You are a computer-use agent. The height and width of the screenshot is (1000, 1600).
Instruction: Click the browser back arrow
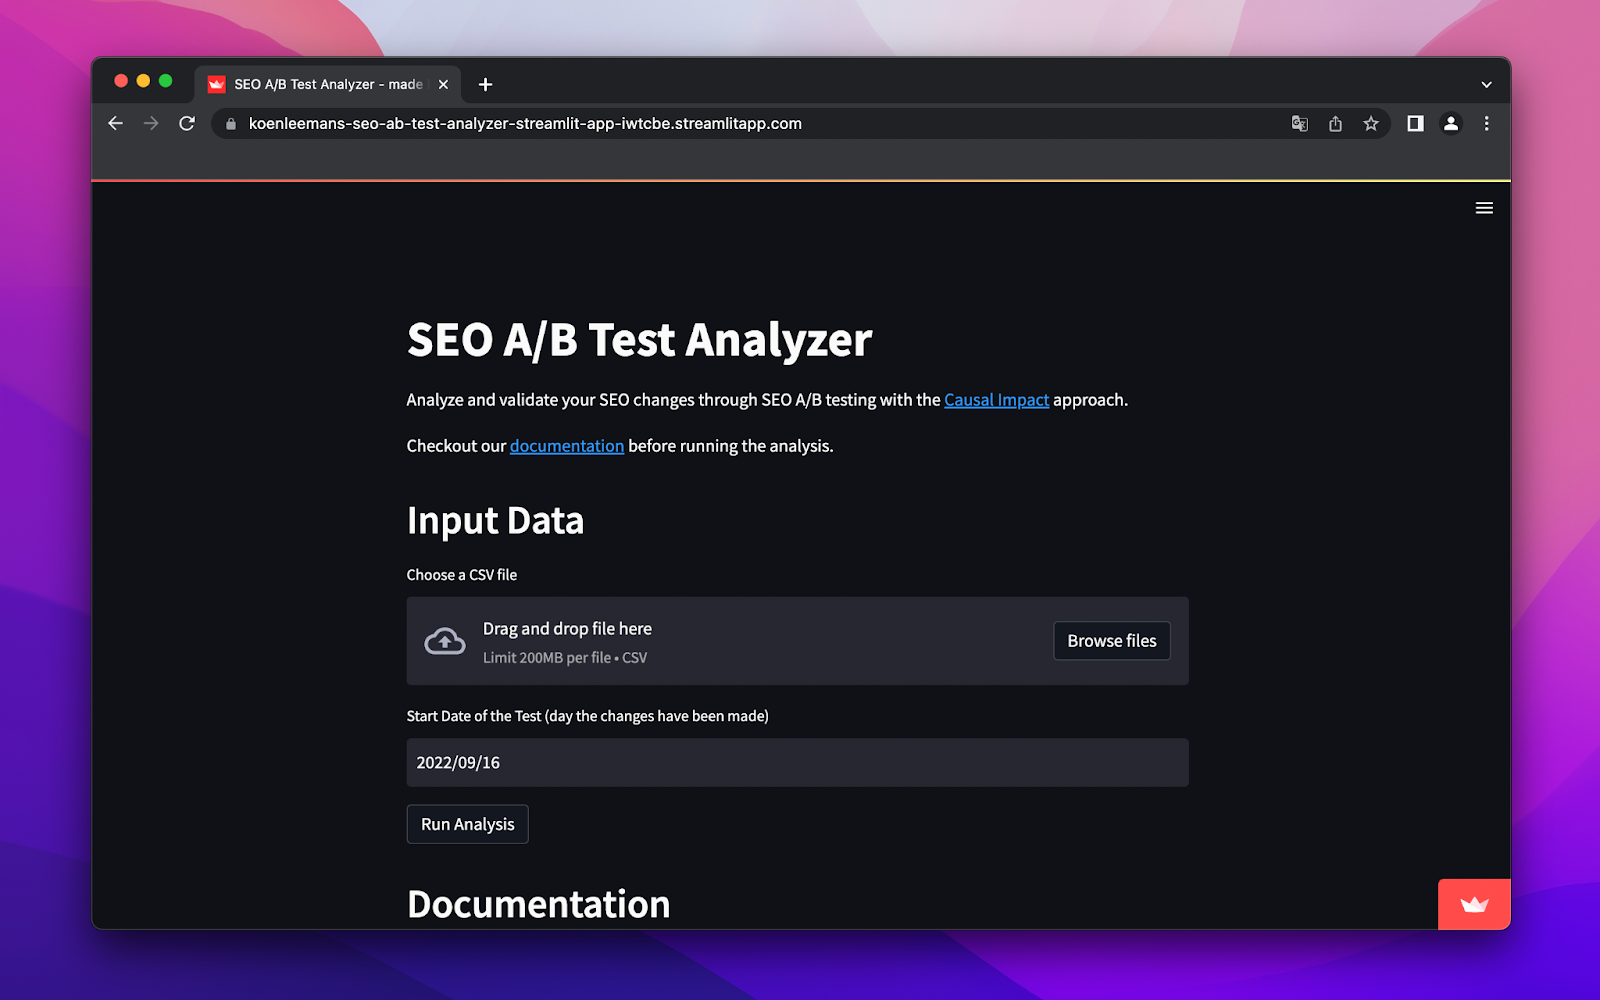[116, 124]
